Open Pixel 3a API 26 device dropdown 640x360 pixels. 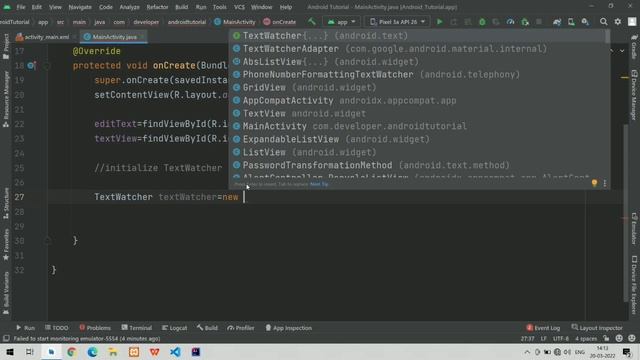click(397, 22)
